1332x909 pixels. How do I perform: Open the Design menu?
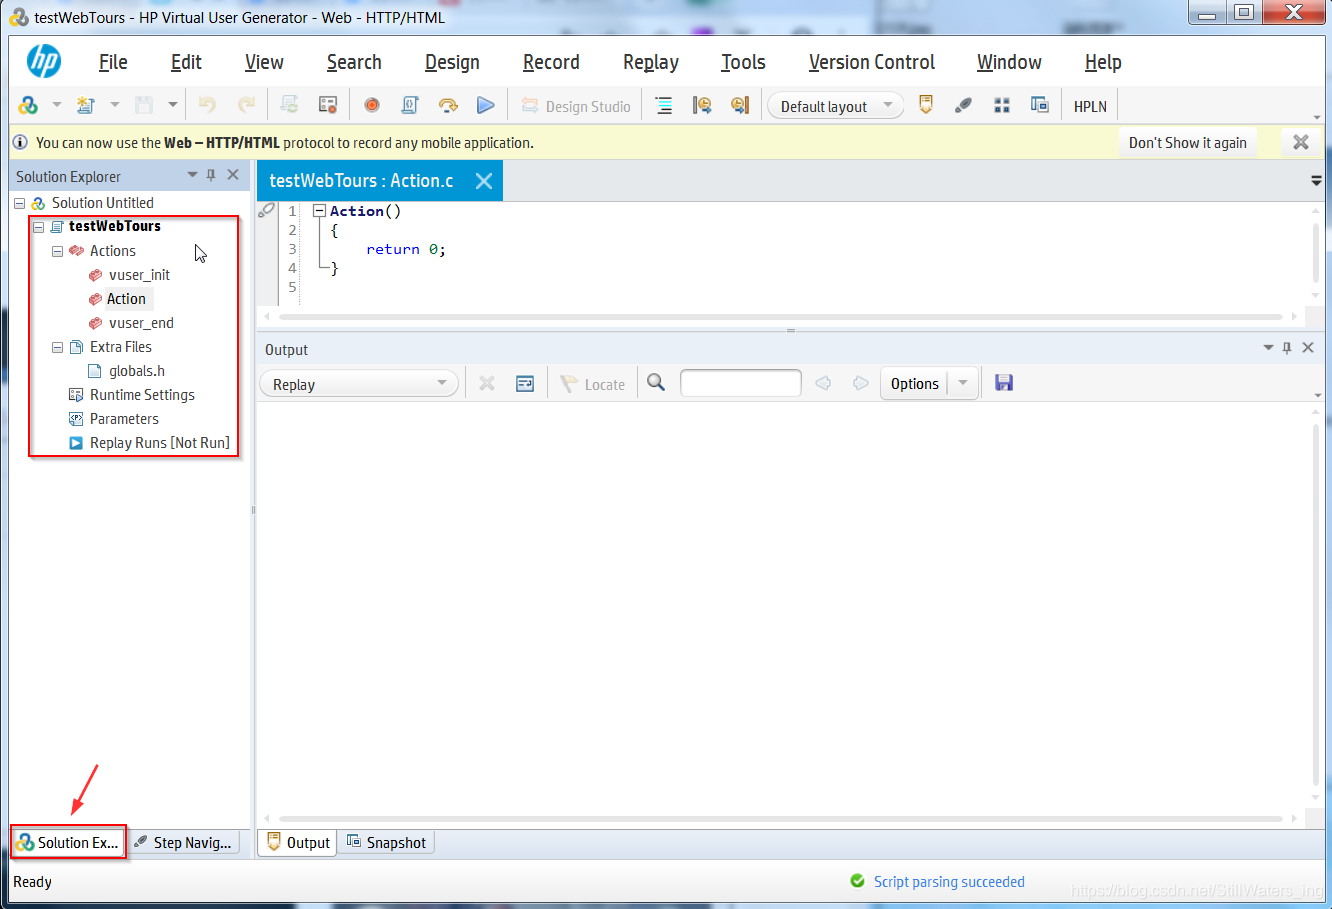[452, 62]
